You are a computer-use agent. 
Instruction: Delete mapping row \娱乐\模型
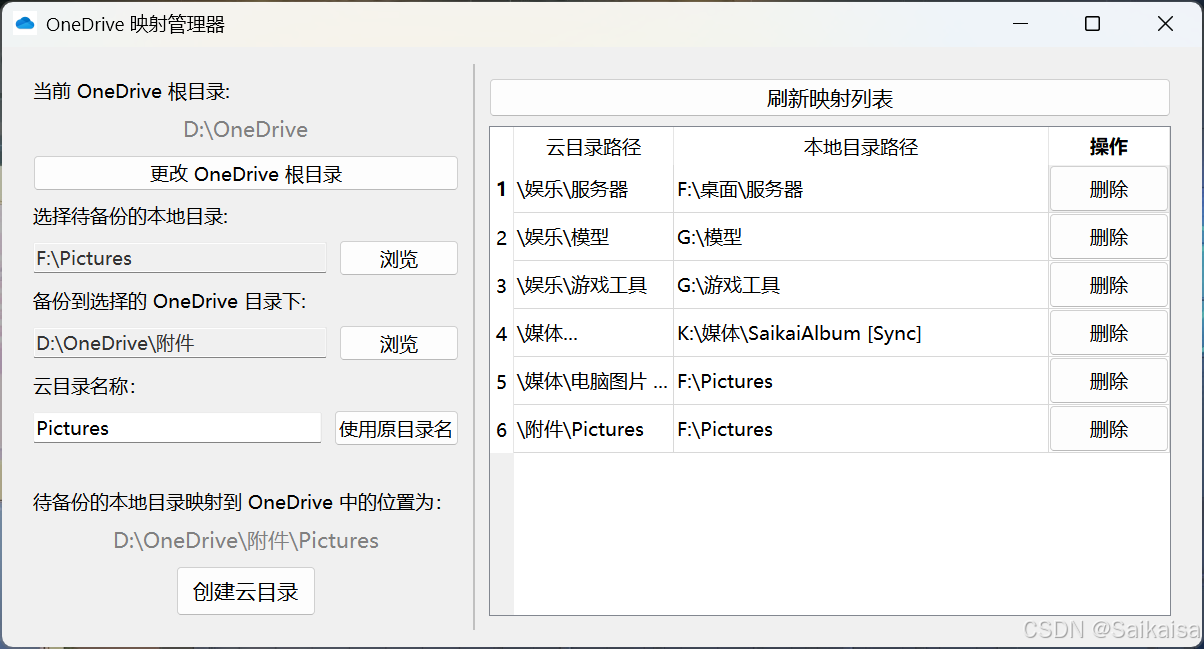click(x=1109, y=237)
